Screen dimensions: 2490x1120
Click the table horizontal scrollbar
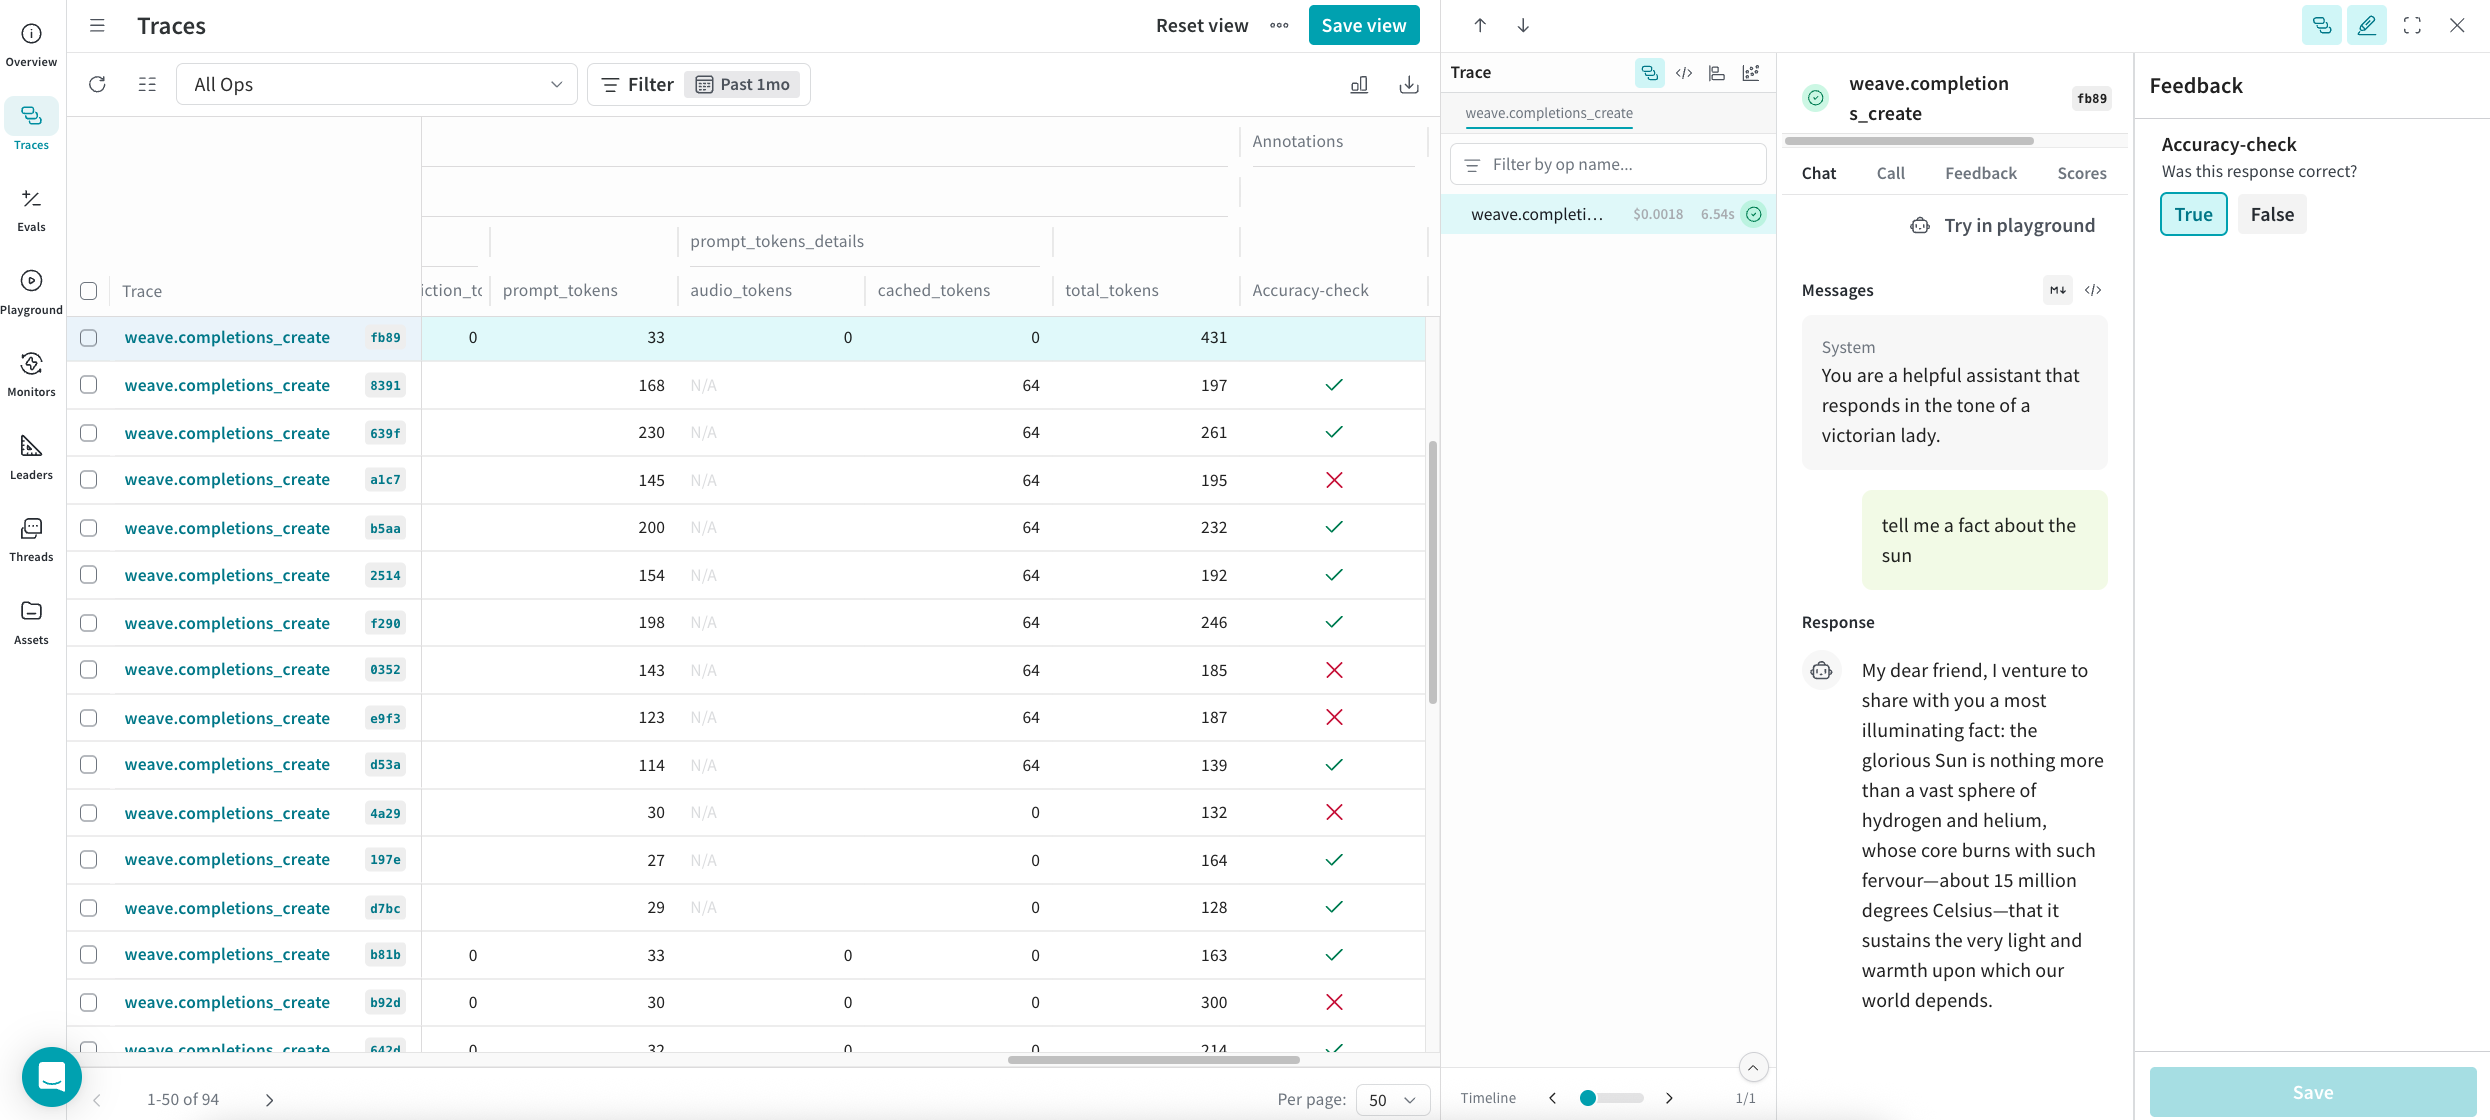coord(1154,1060)
